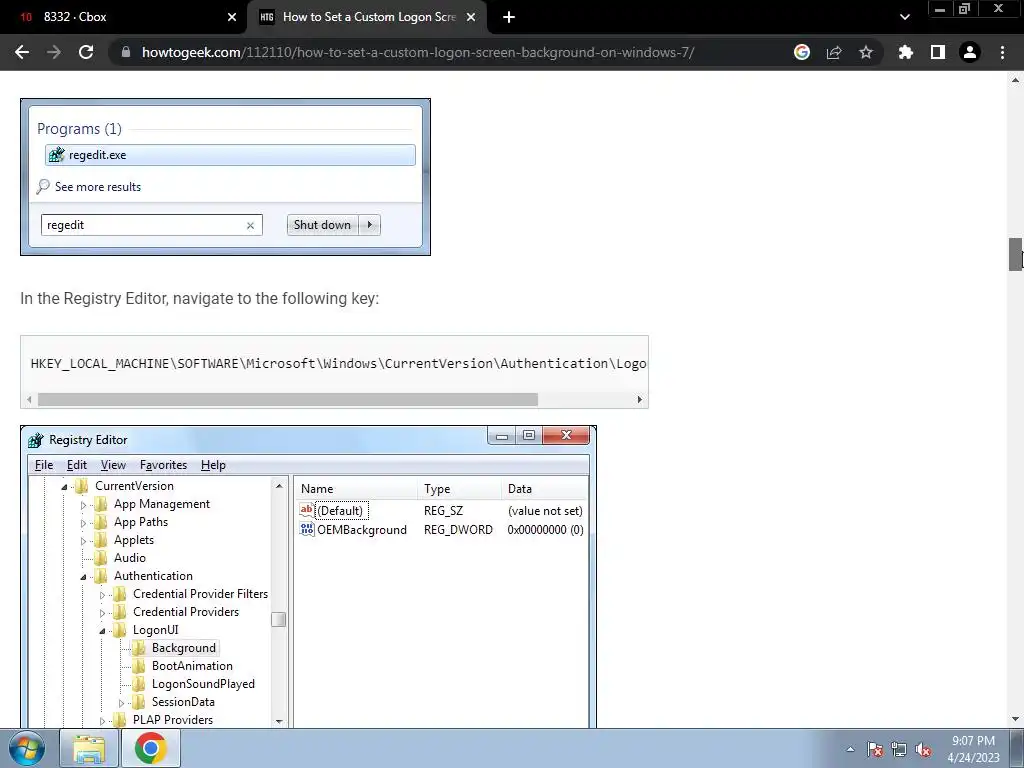This screenshot has width=1024, height=768.
Task: Open the Chrome profile avatar
Action: coord(970,52)
